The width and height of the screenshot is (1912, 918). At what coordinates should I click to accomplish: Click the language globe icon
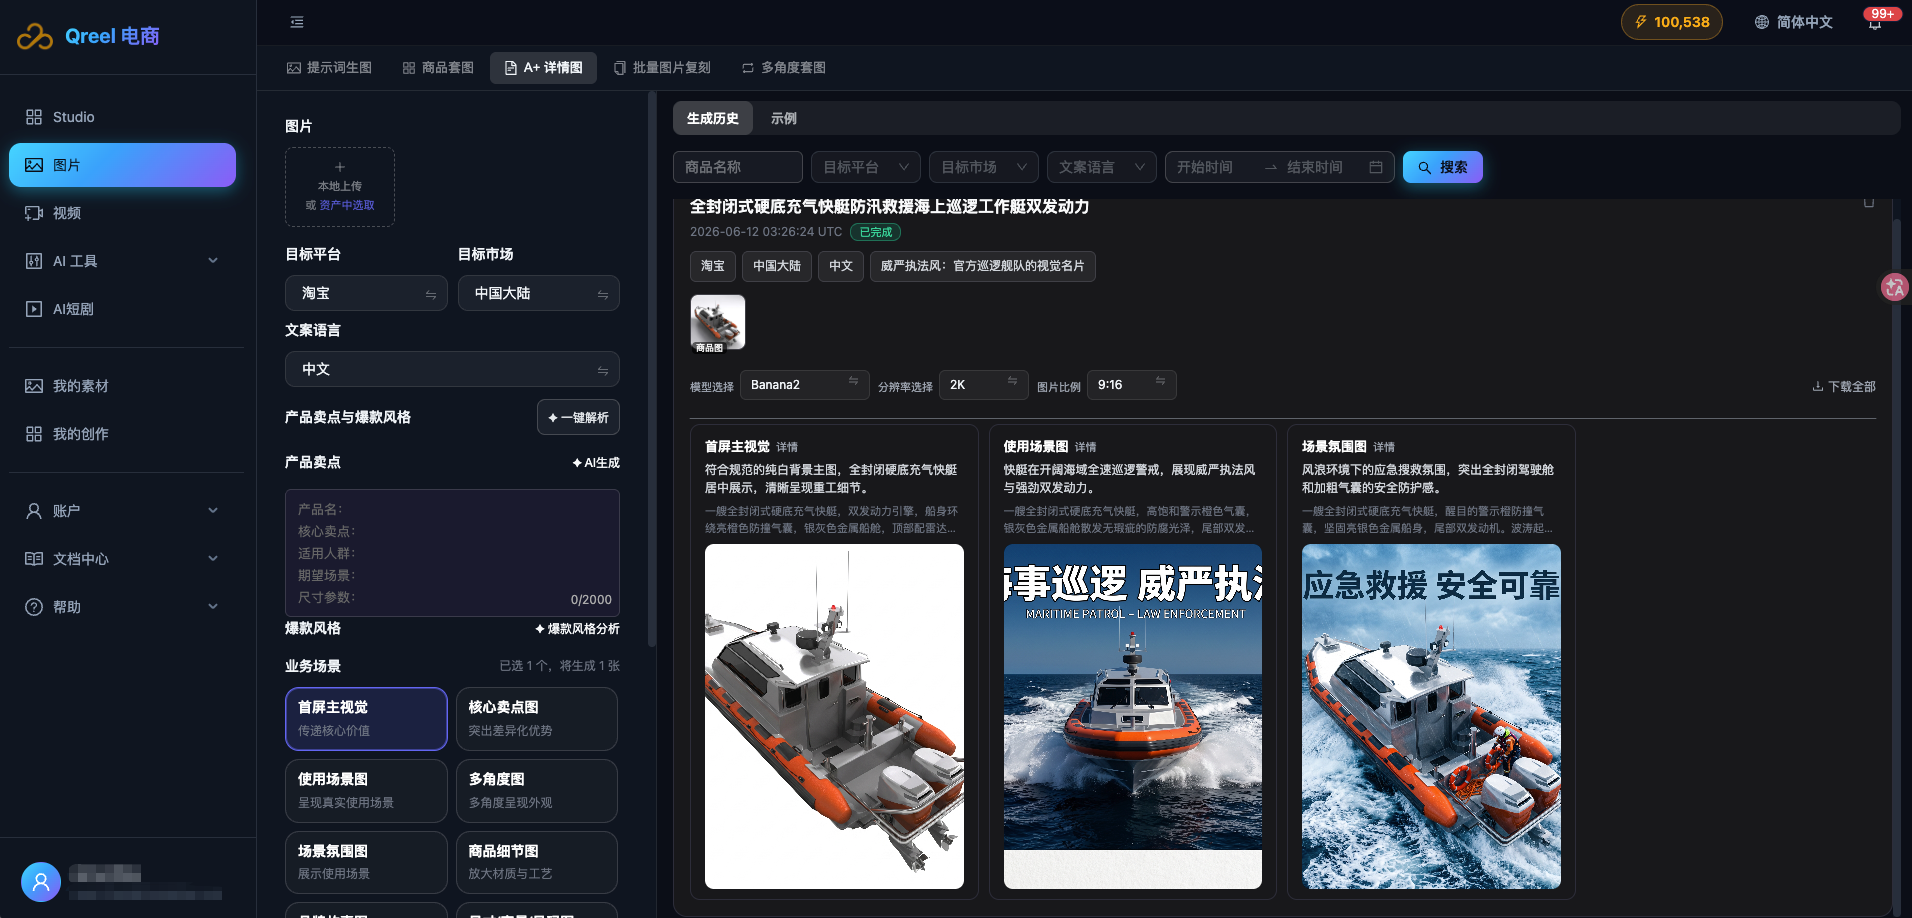[x=1762, y=22]
